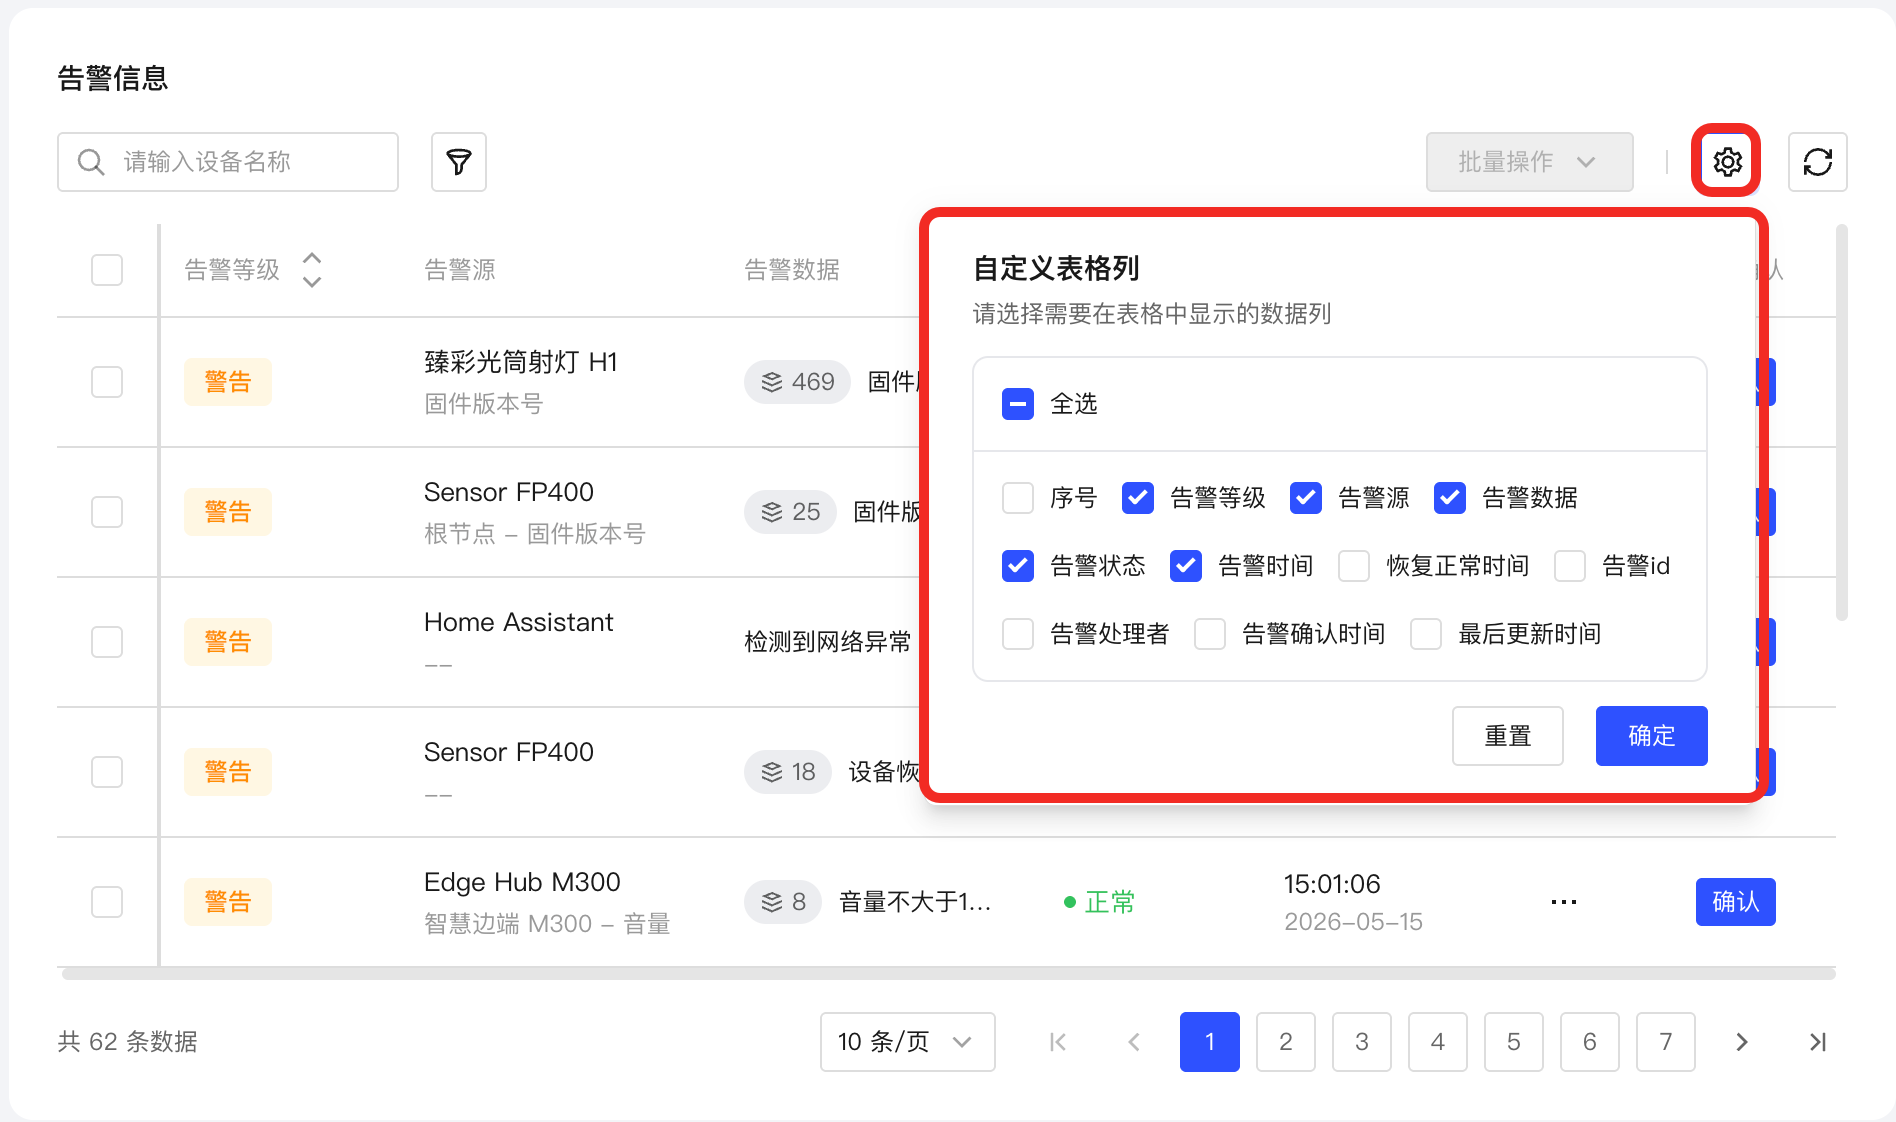The width and height of the screenshot is (1896, 1122).
Task: Jump to the first page arrow
Action: click(x=1057, y=1042)
